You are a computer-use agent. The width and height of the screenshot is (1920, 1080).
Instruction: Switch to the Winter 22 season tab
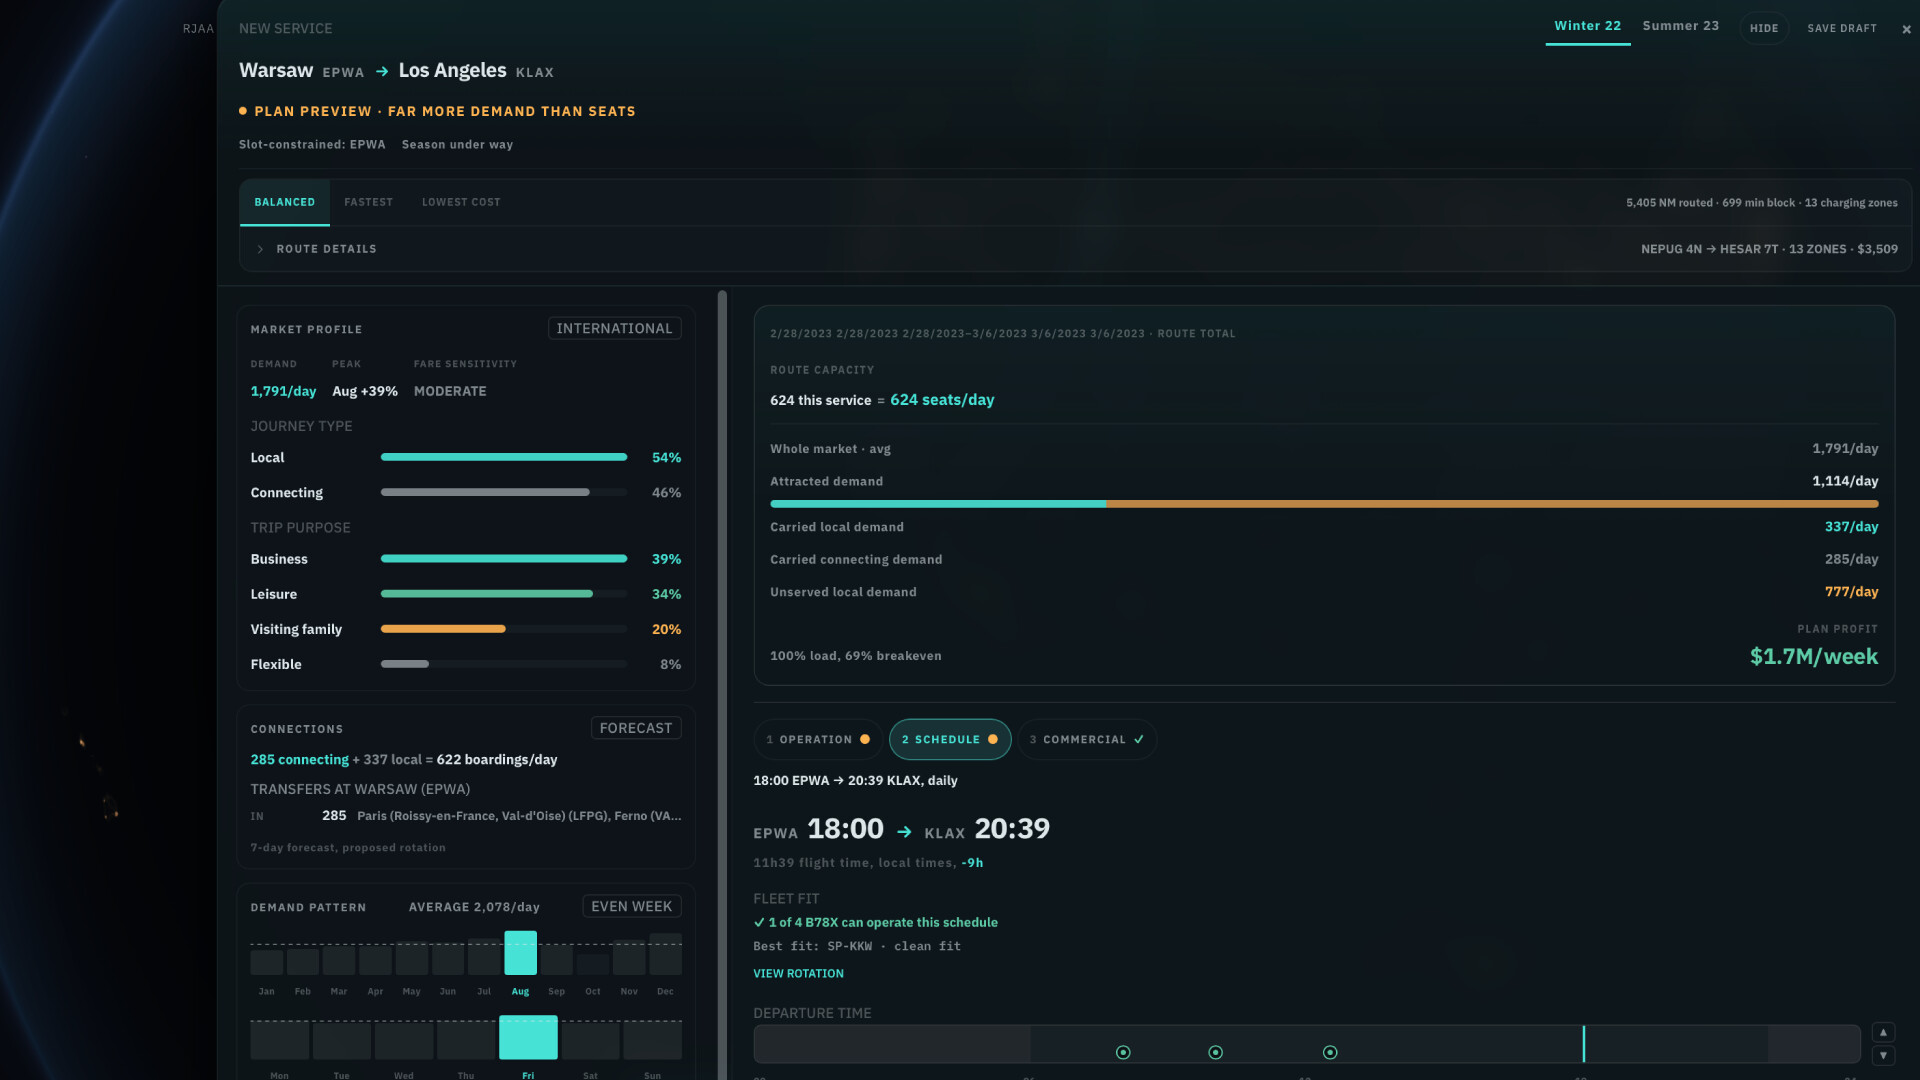(x=1587, y=26)
